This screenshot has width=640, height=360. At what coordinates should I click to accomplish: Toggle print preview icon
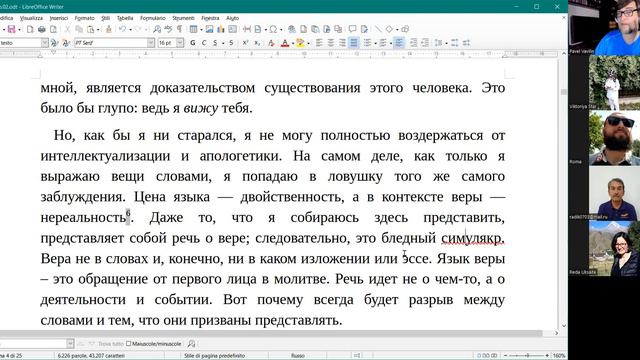point(53,29)
